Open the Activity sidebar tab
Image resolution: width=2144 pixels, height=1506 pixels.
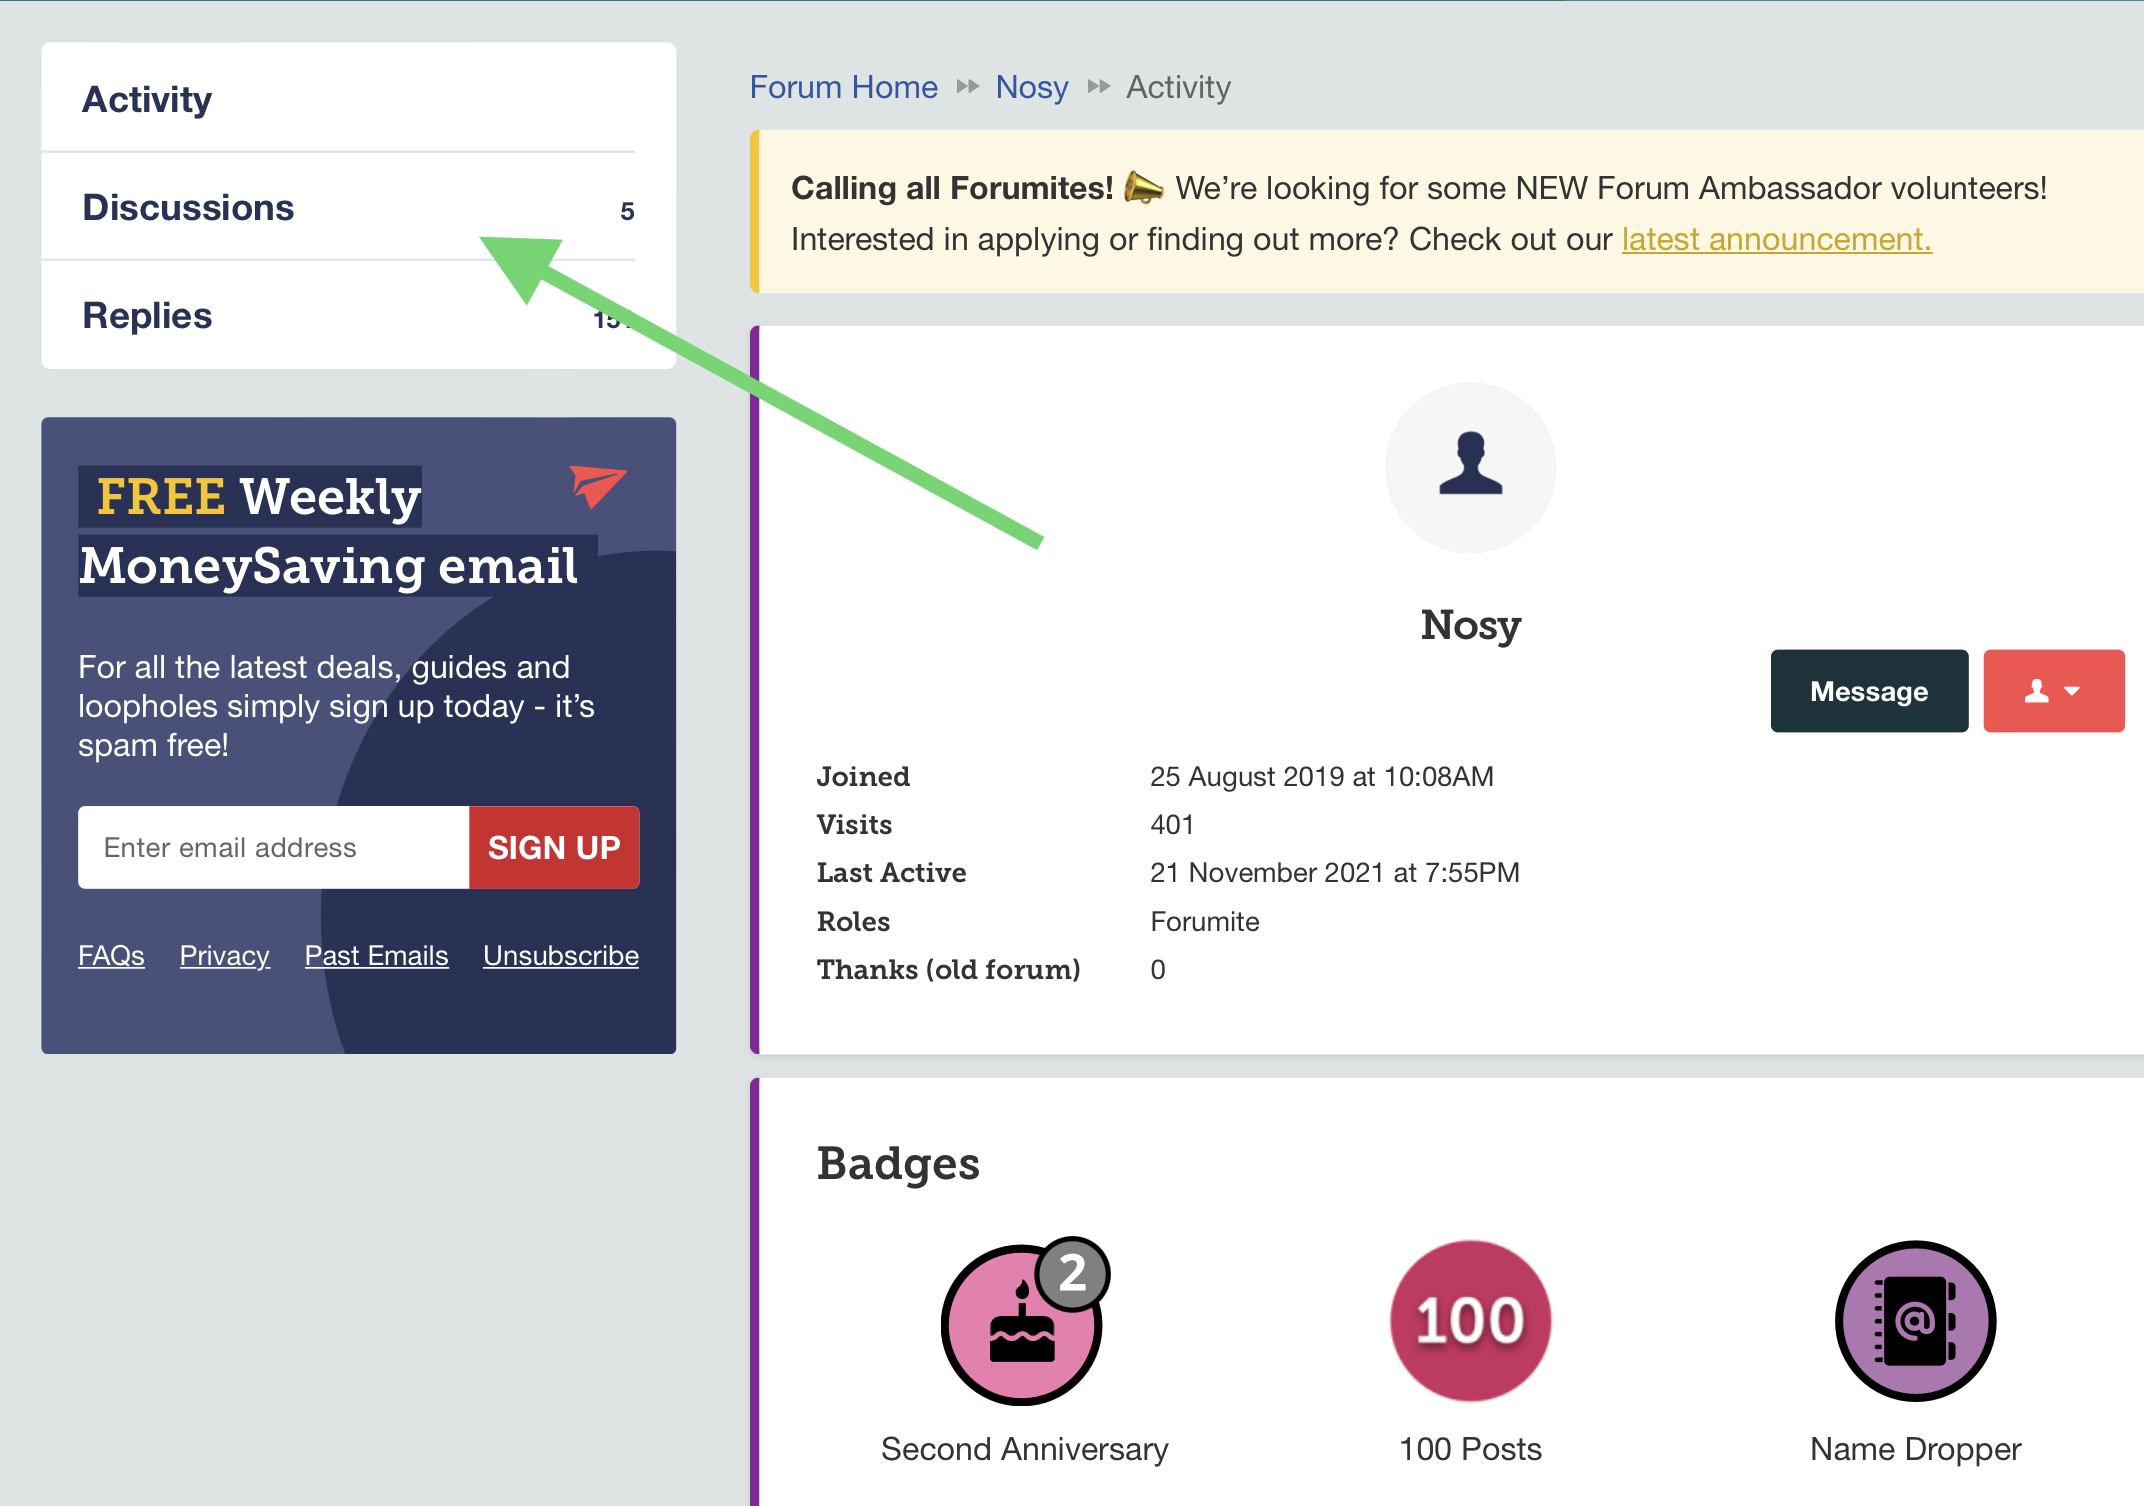point(147,99)
